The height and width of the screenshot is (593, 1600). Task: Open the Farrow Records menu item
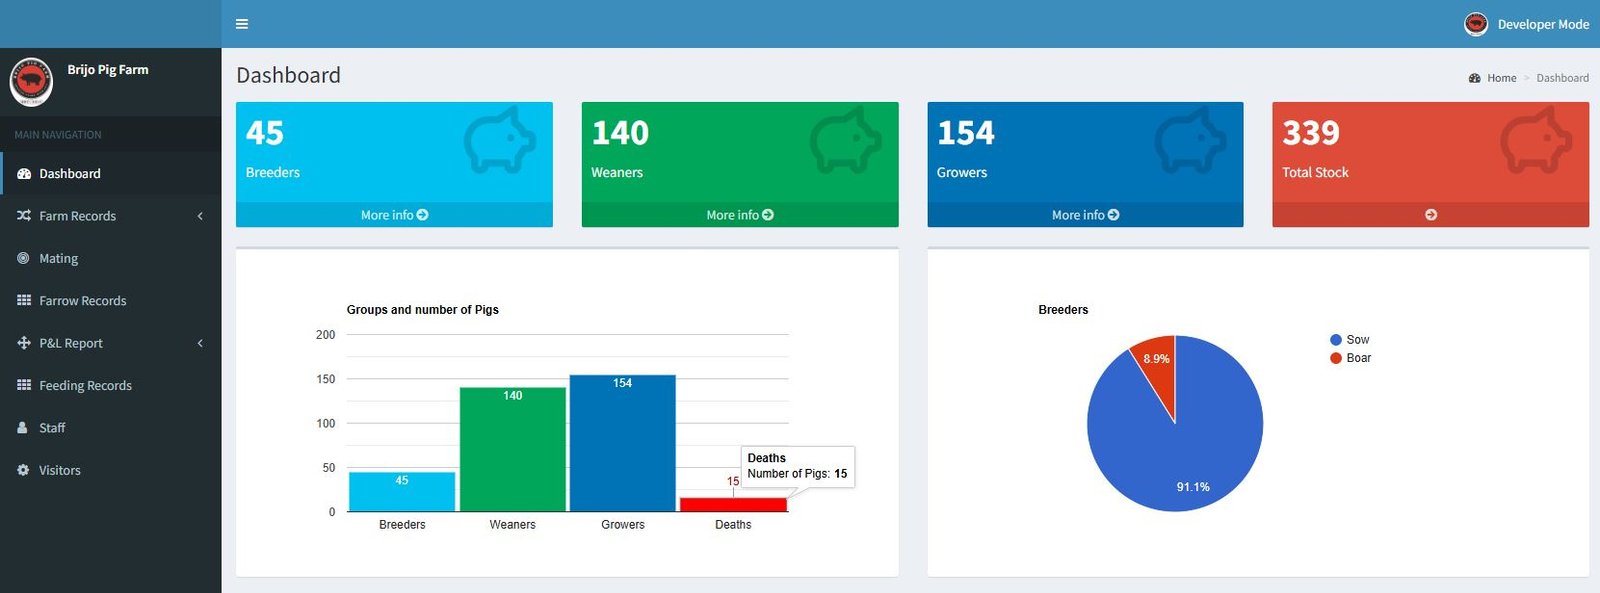(x=110, y=301)
